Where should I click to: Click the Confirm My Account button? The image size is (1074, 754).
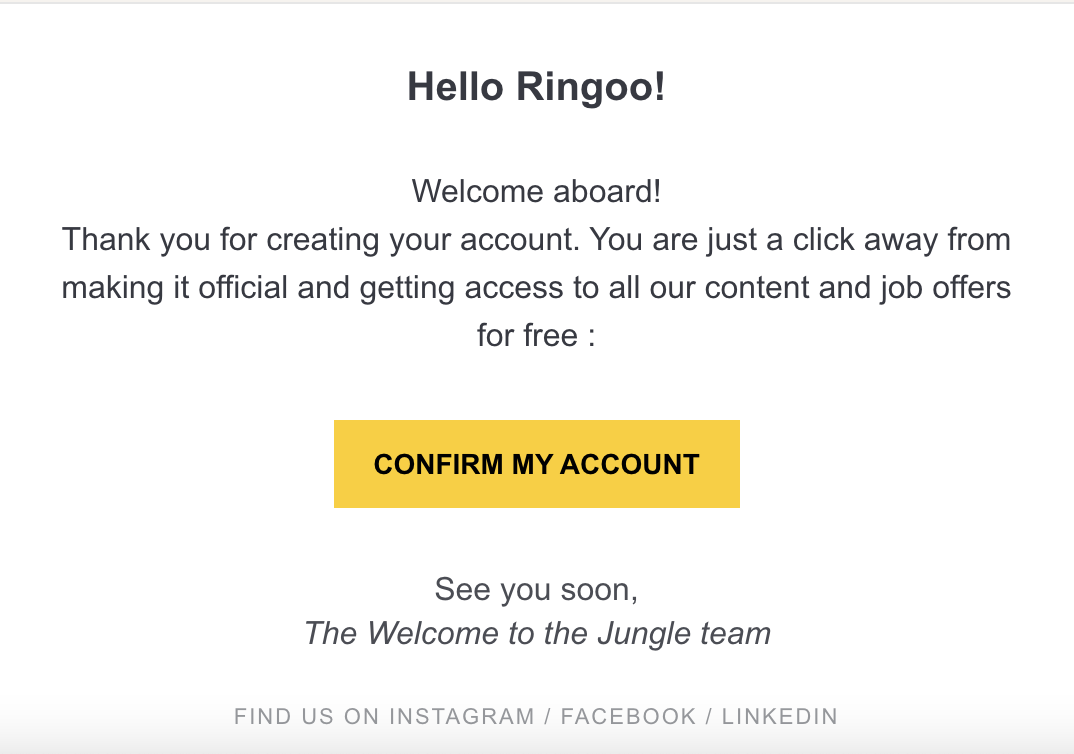pyautogui.click(x=536, y=464)
